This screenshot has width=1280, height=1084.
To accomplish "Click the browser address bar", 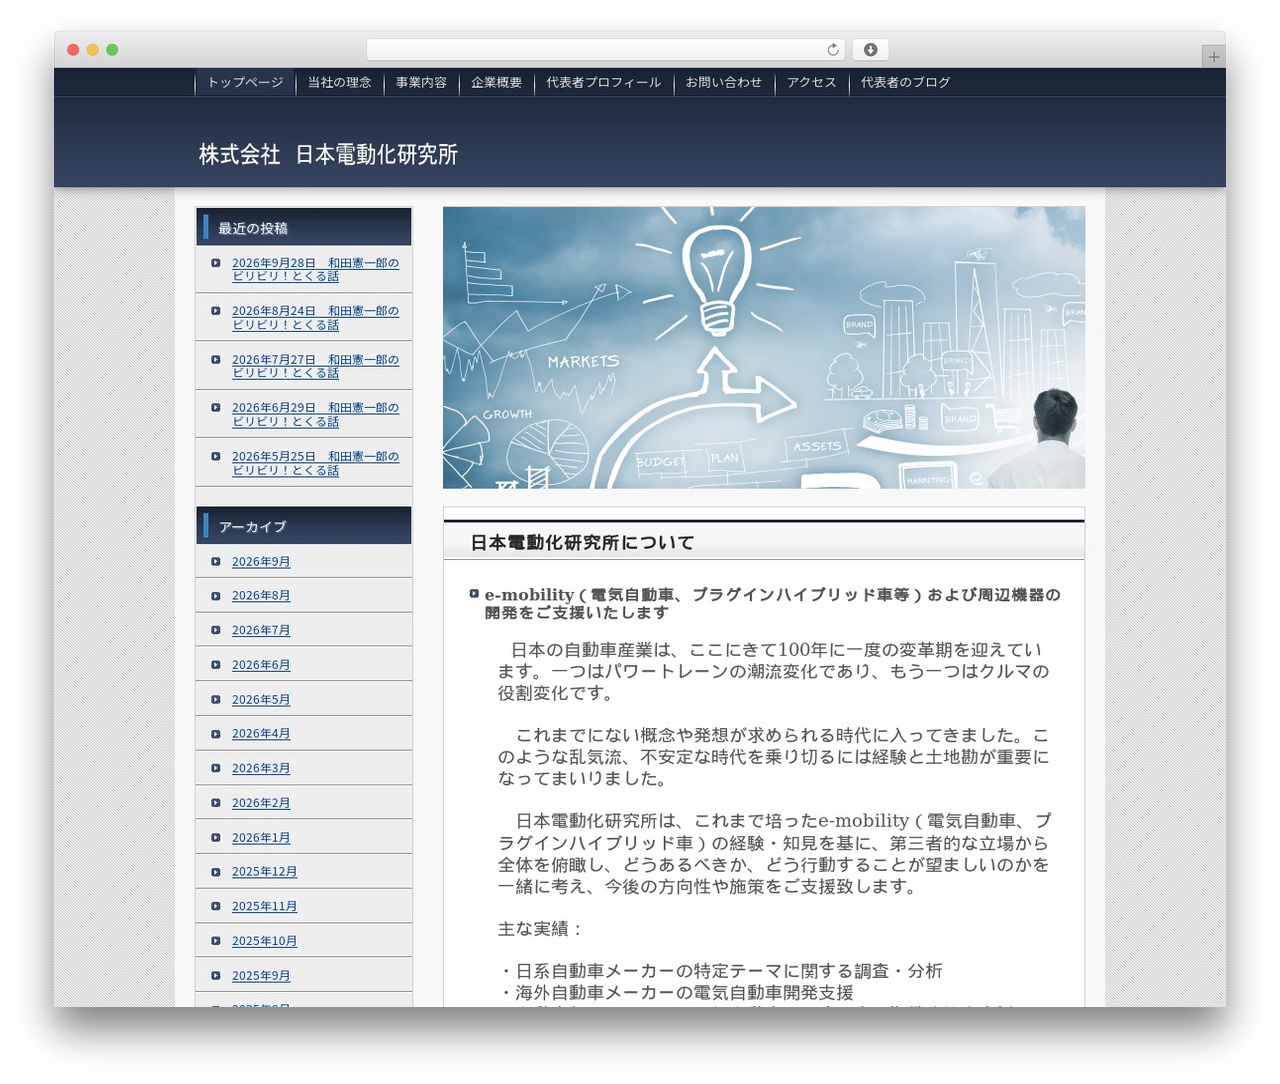I will (606, 50).
